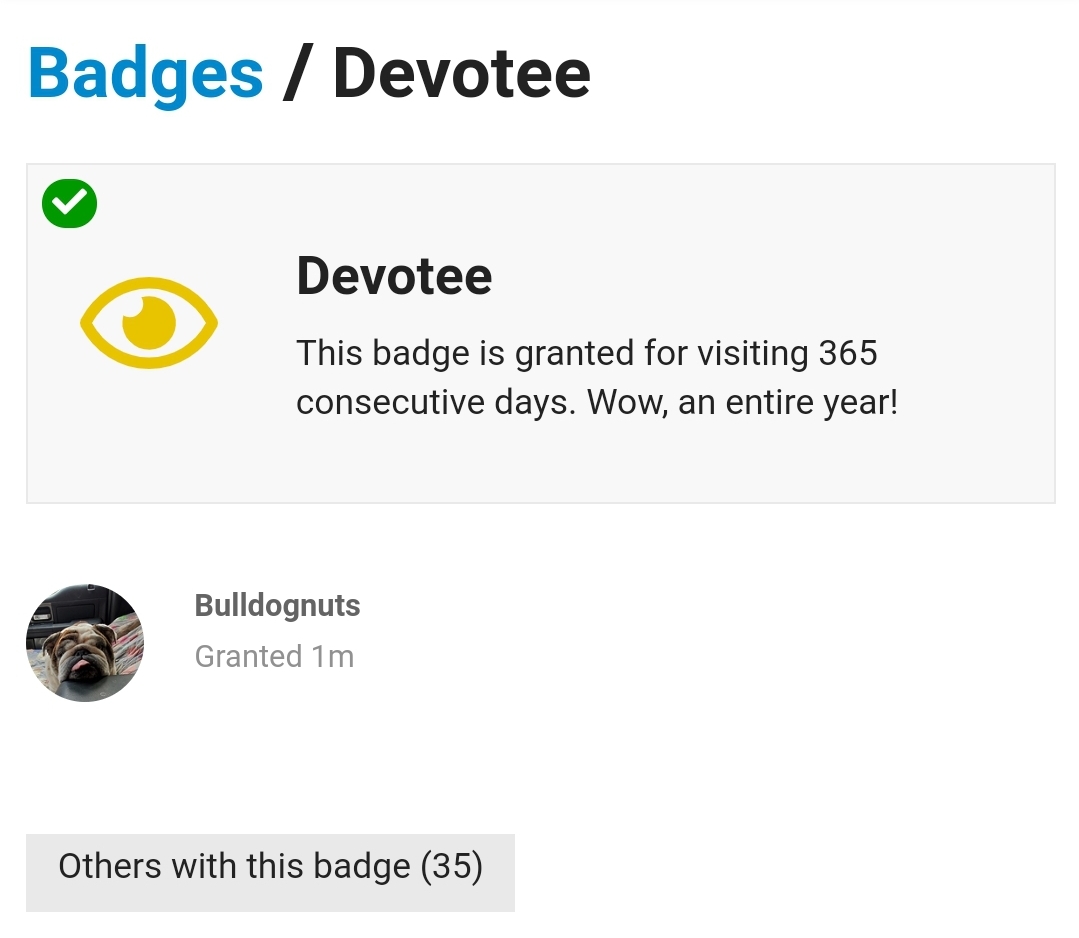1079x938 pixels.
Task: Click the yellow eye Devotee badge icon
Action: [149, 323]
